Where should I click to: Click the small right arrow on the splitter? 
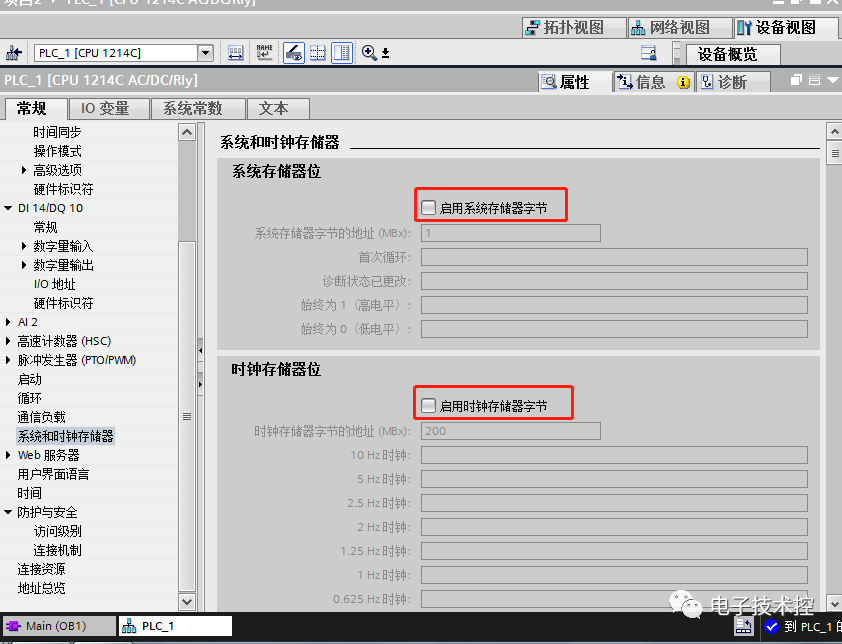[x=200, y=384]
